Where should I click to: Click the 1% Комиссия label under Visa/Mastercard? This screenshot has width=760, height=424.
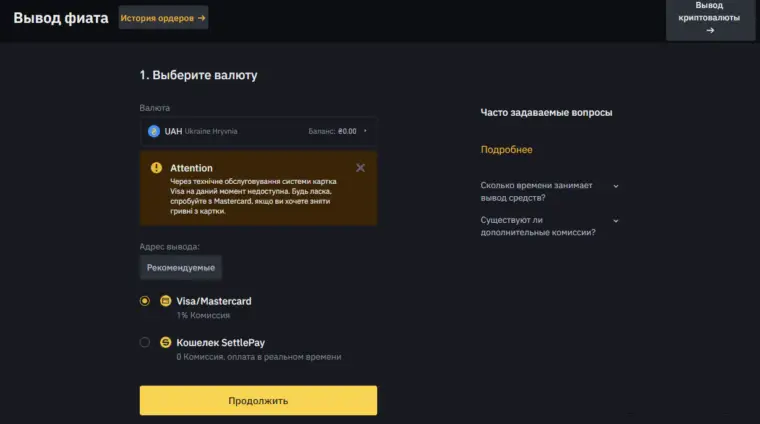(203, 315)
